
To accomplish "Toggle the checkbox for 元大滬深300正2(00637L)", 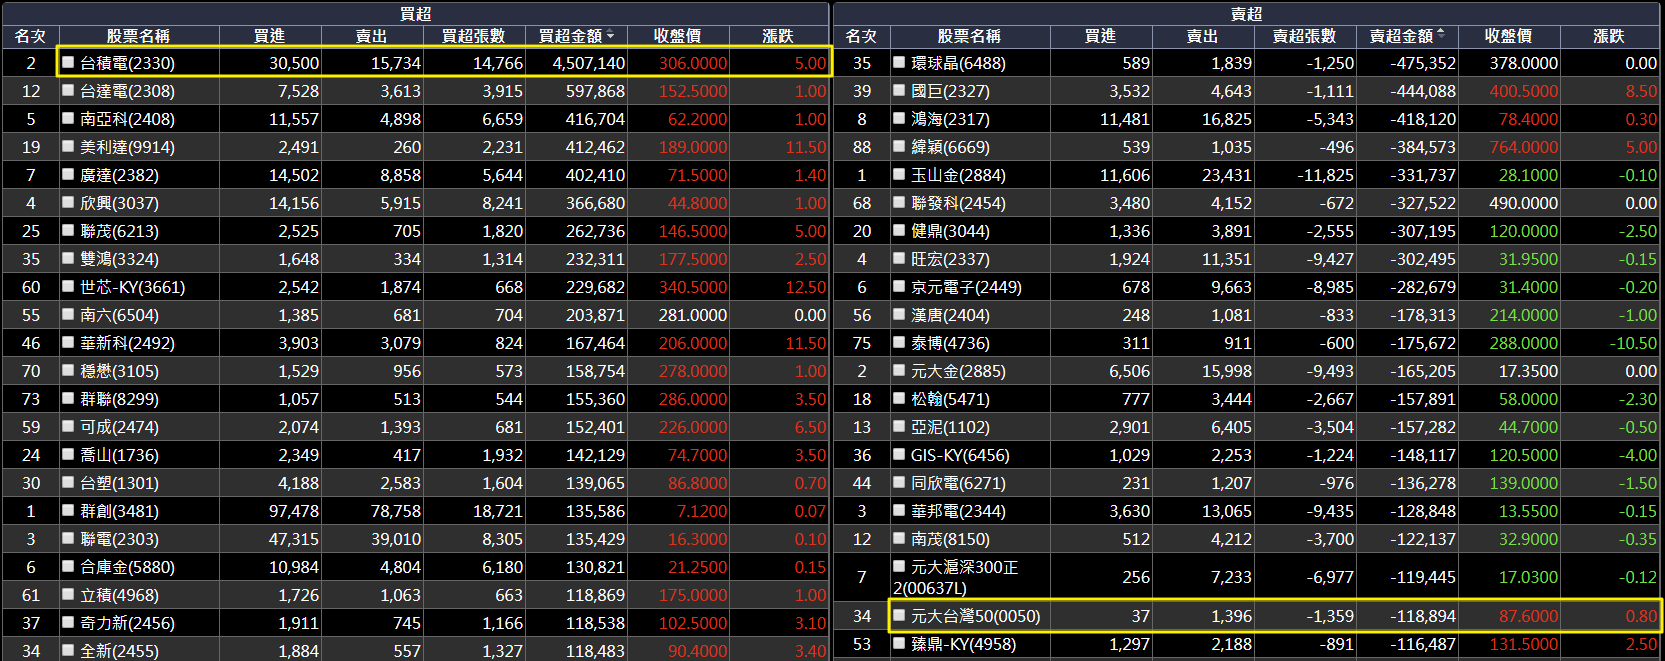I will (899, 566).
